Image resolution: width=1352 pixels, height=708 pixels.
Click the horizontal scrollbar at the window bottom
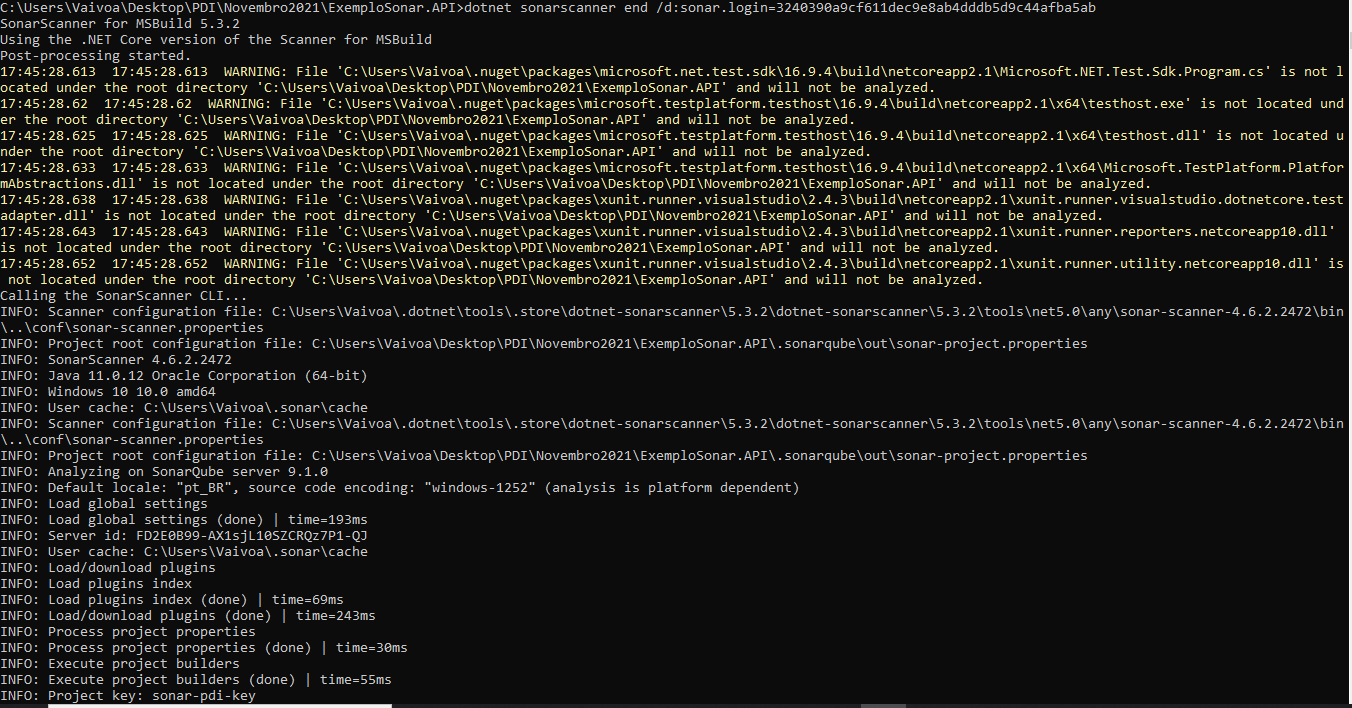coord(670,704)
